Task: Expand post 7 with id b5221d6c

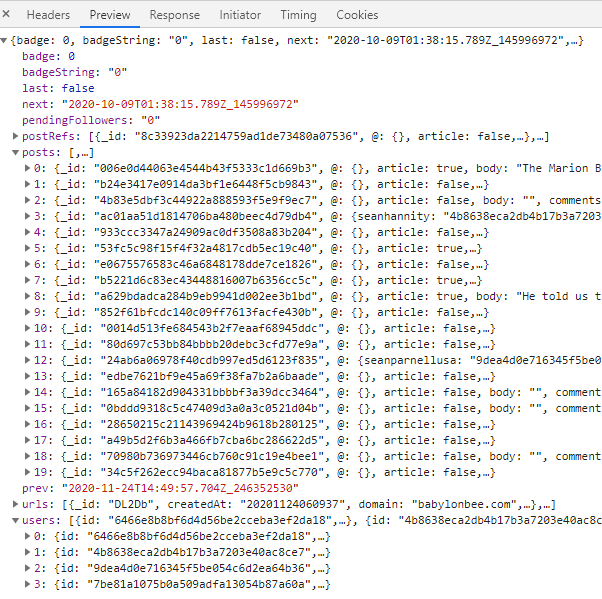Action: pos(28,280)
